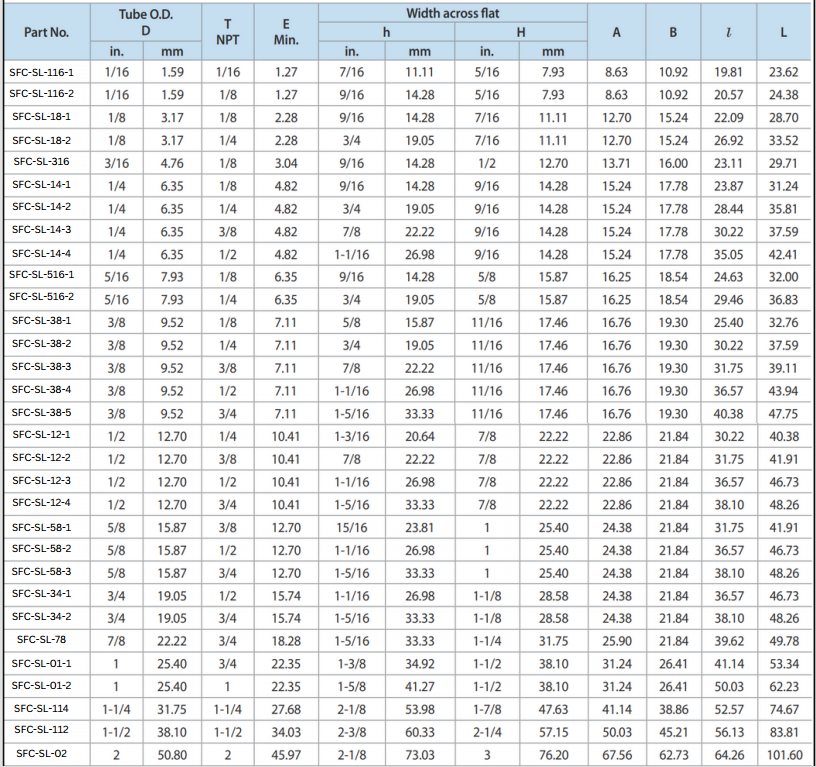
Task: Click part number SFC-SL-116-1
Action: tap(46, 72)
